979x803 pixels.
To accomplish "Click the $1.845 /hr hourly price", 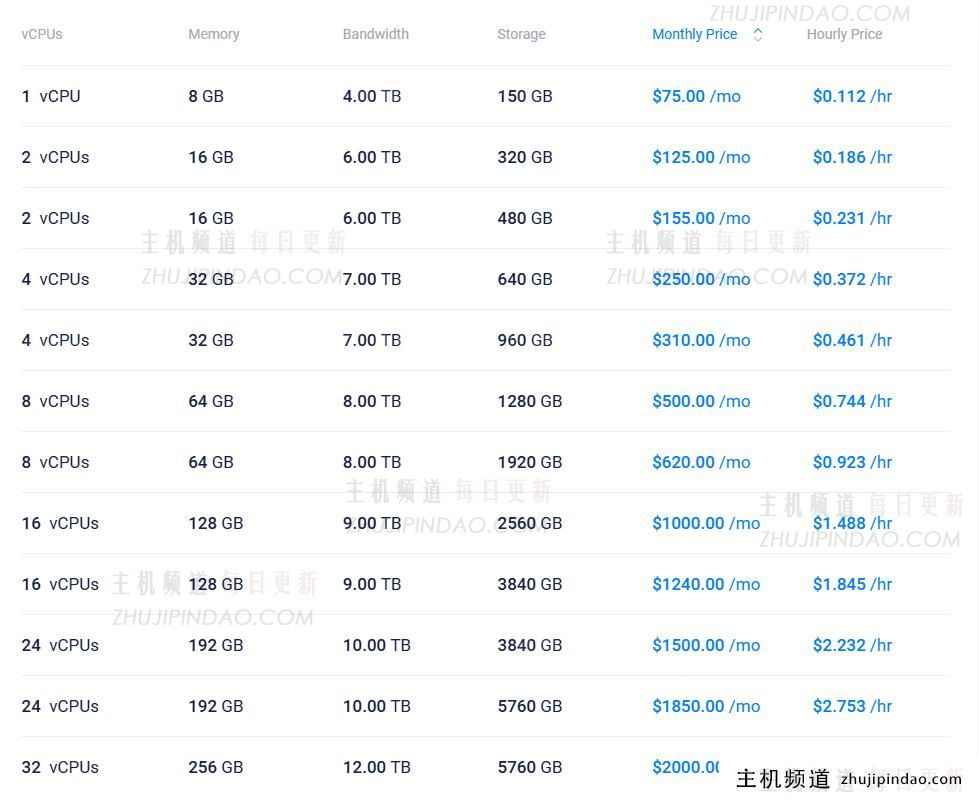I will (852, 584).
